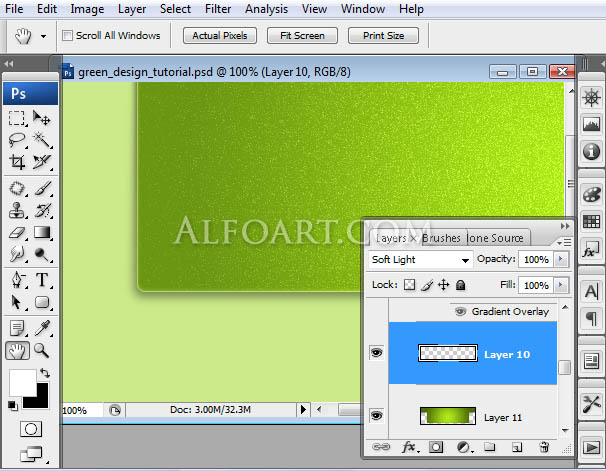This screenshot has height=471, width=606.
Task: Select the Zoom tool
Action: [x=41, y=350]
